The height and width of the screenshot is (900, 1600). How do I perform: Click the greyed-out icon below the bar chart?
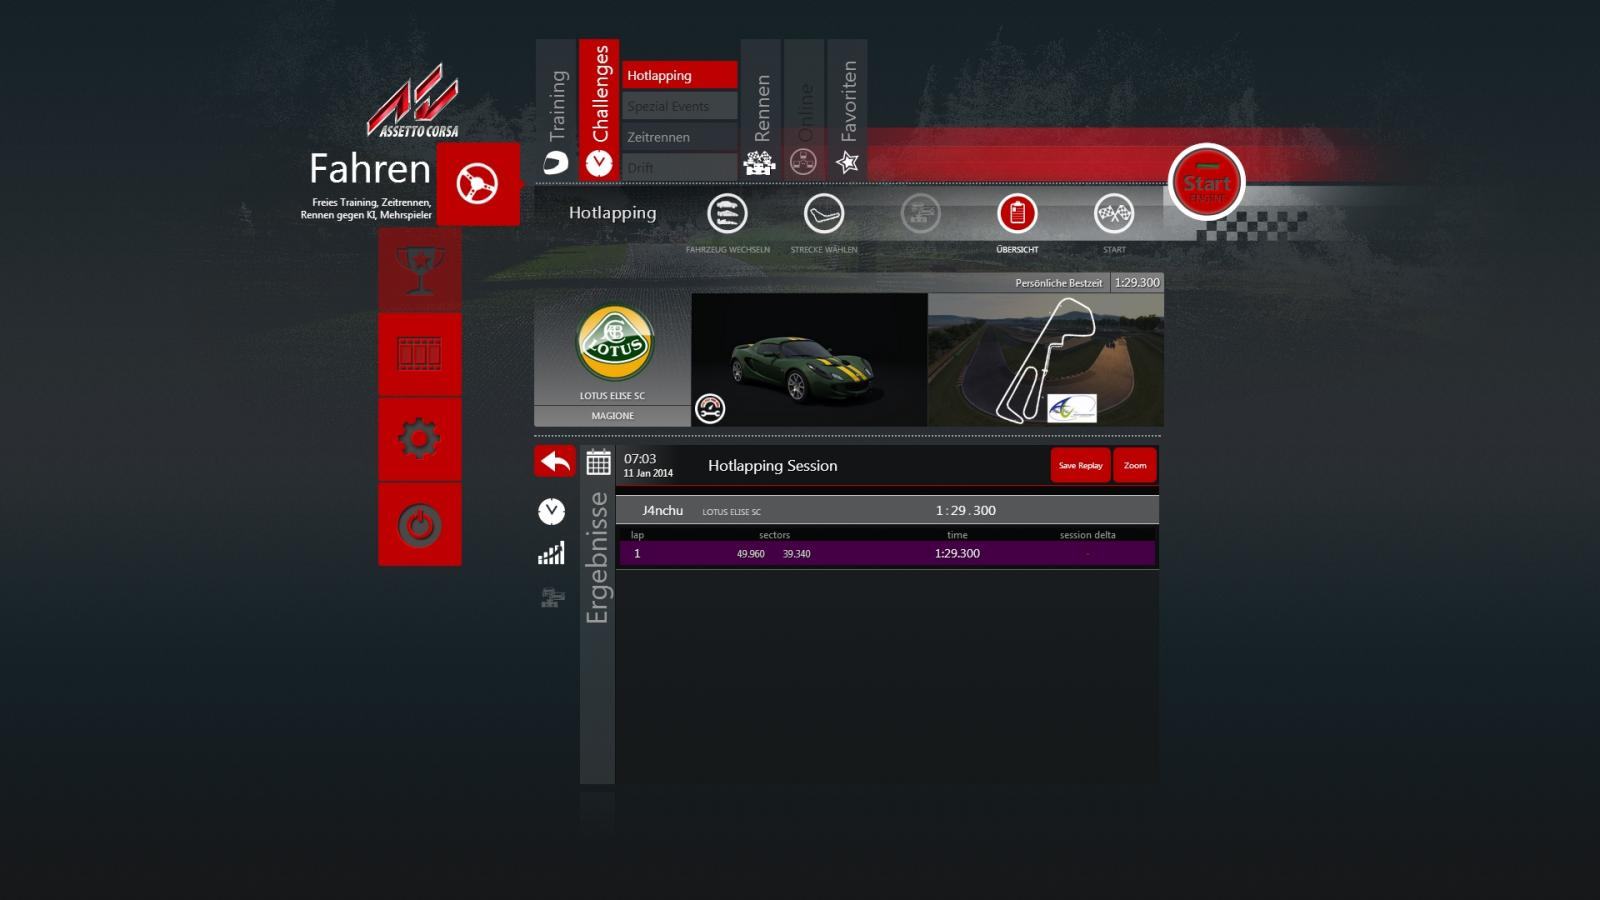click(552, 598)
